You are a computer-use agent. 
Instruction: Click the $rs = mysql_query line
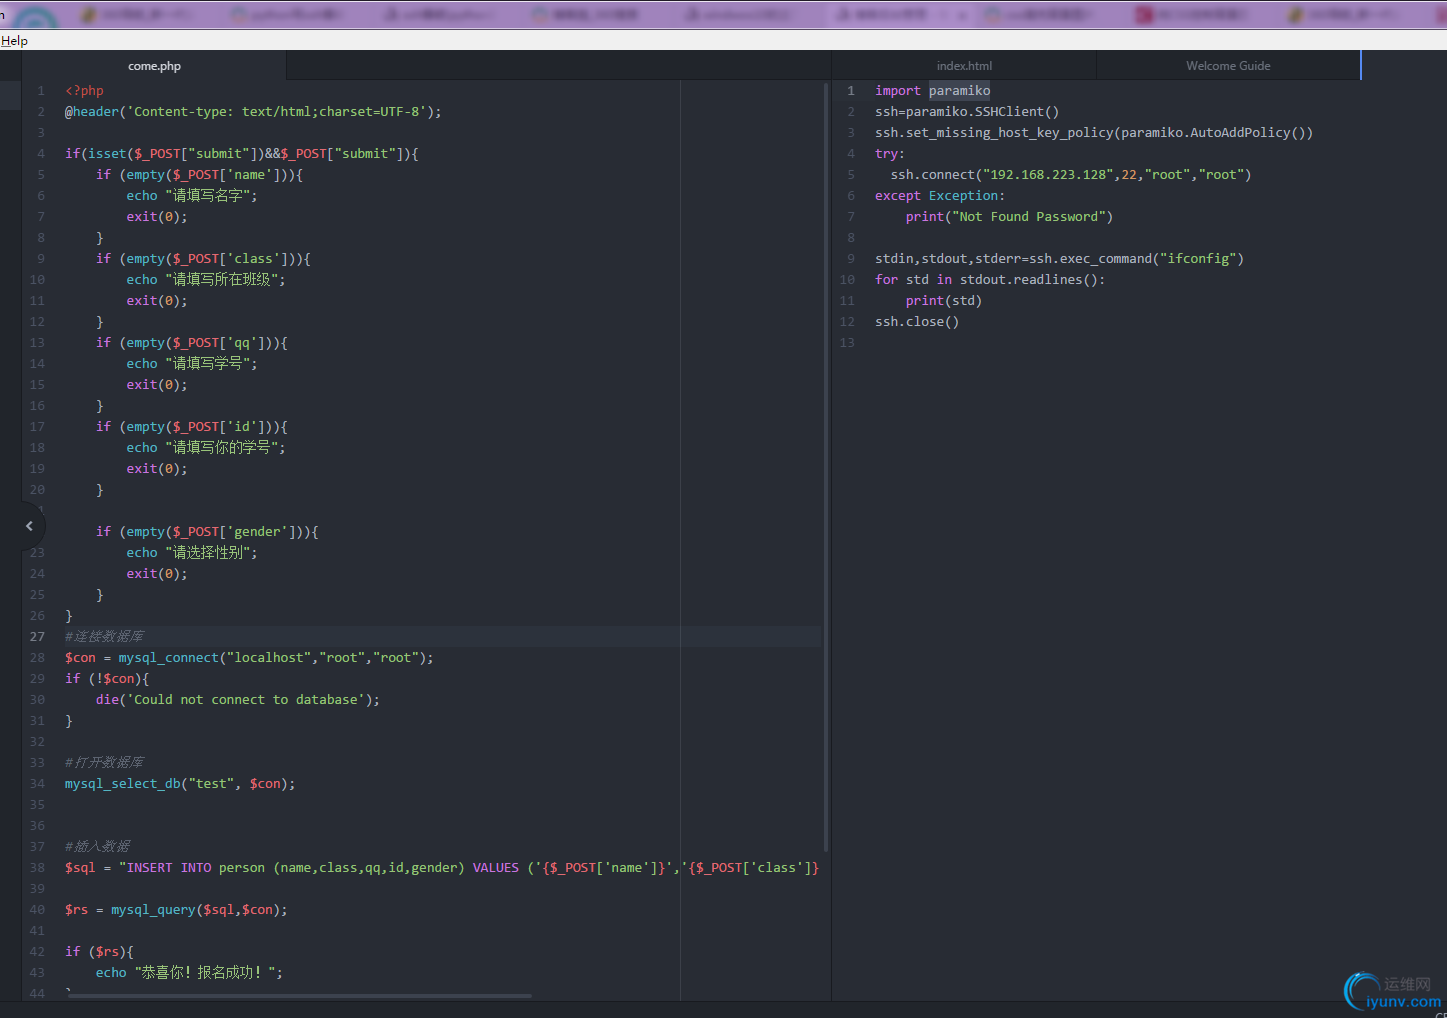(176, 910)
